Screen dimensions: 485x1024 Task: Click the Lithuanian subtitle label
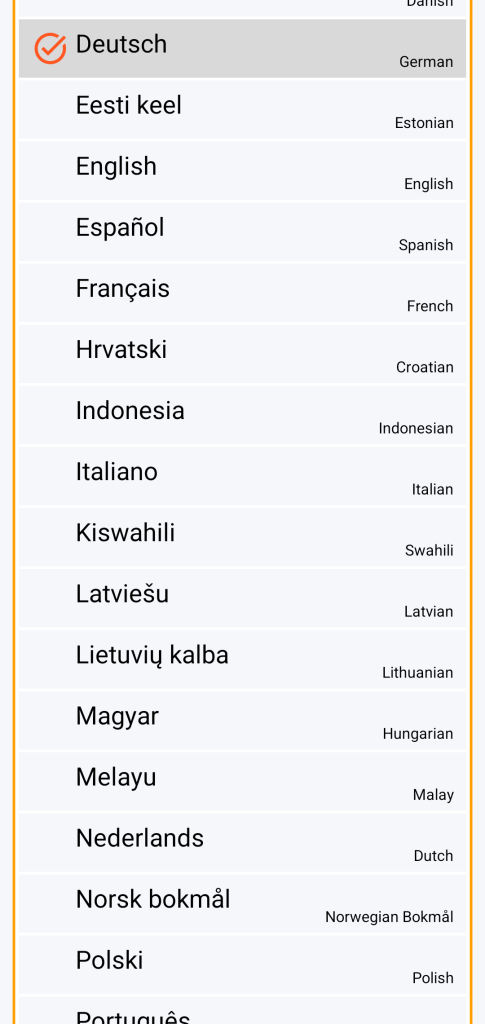point(418,673)
